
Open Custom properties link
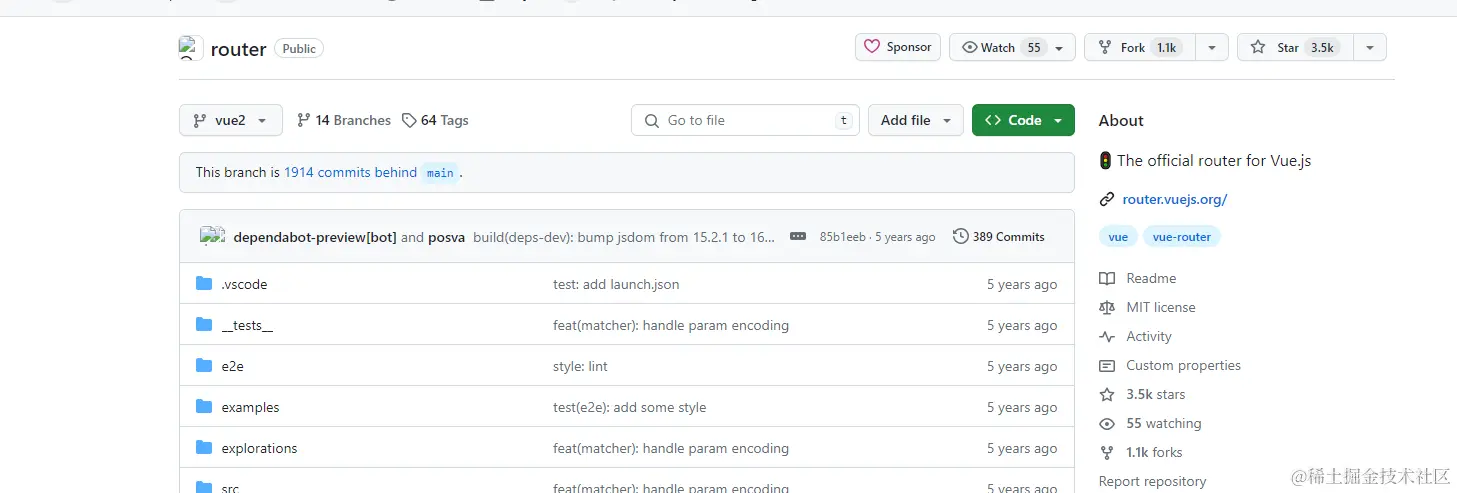1183,365
